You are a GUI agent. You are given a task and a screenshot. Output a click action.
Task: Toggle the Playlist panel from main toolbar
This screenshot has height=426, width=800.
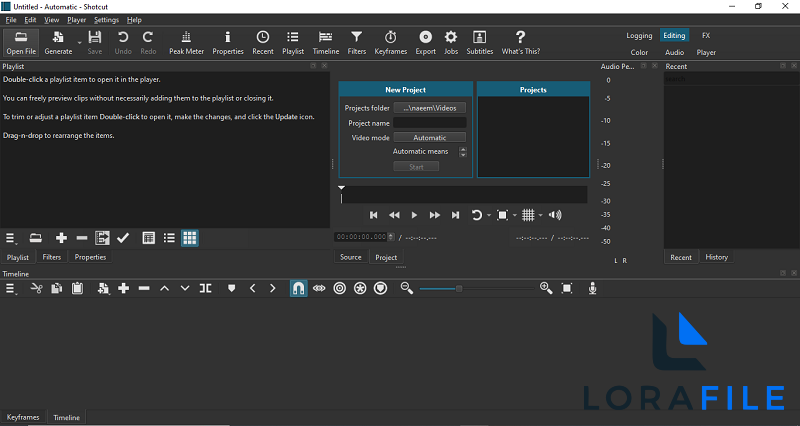pyautogui.click(x=293, y=43)
